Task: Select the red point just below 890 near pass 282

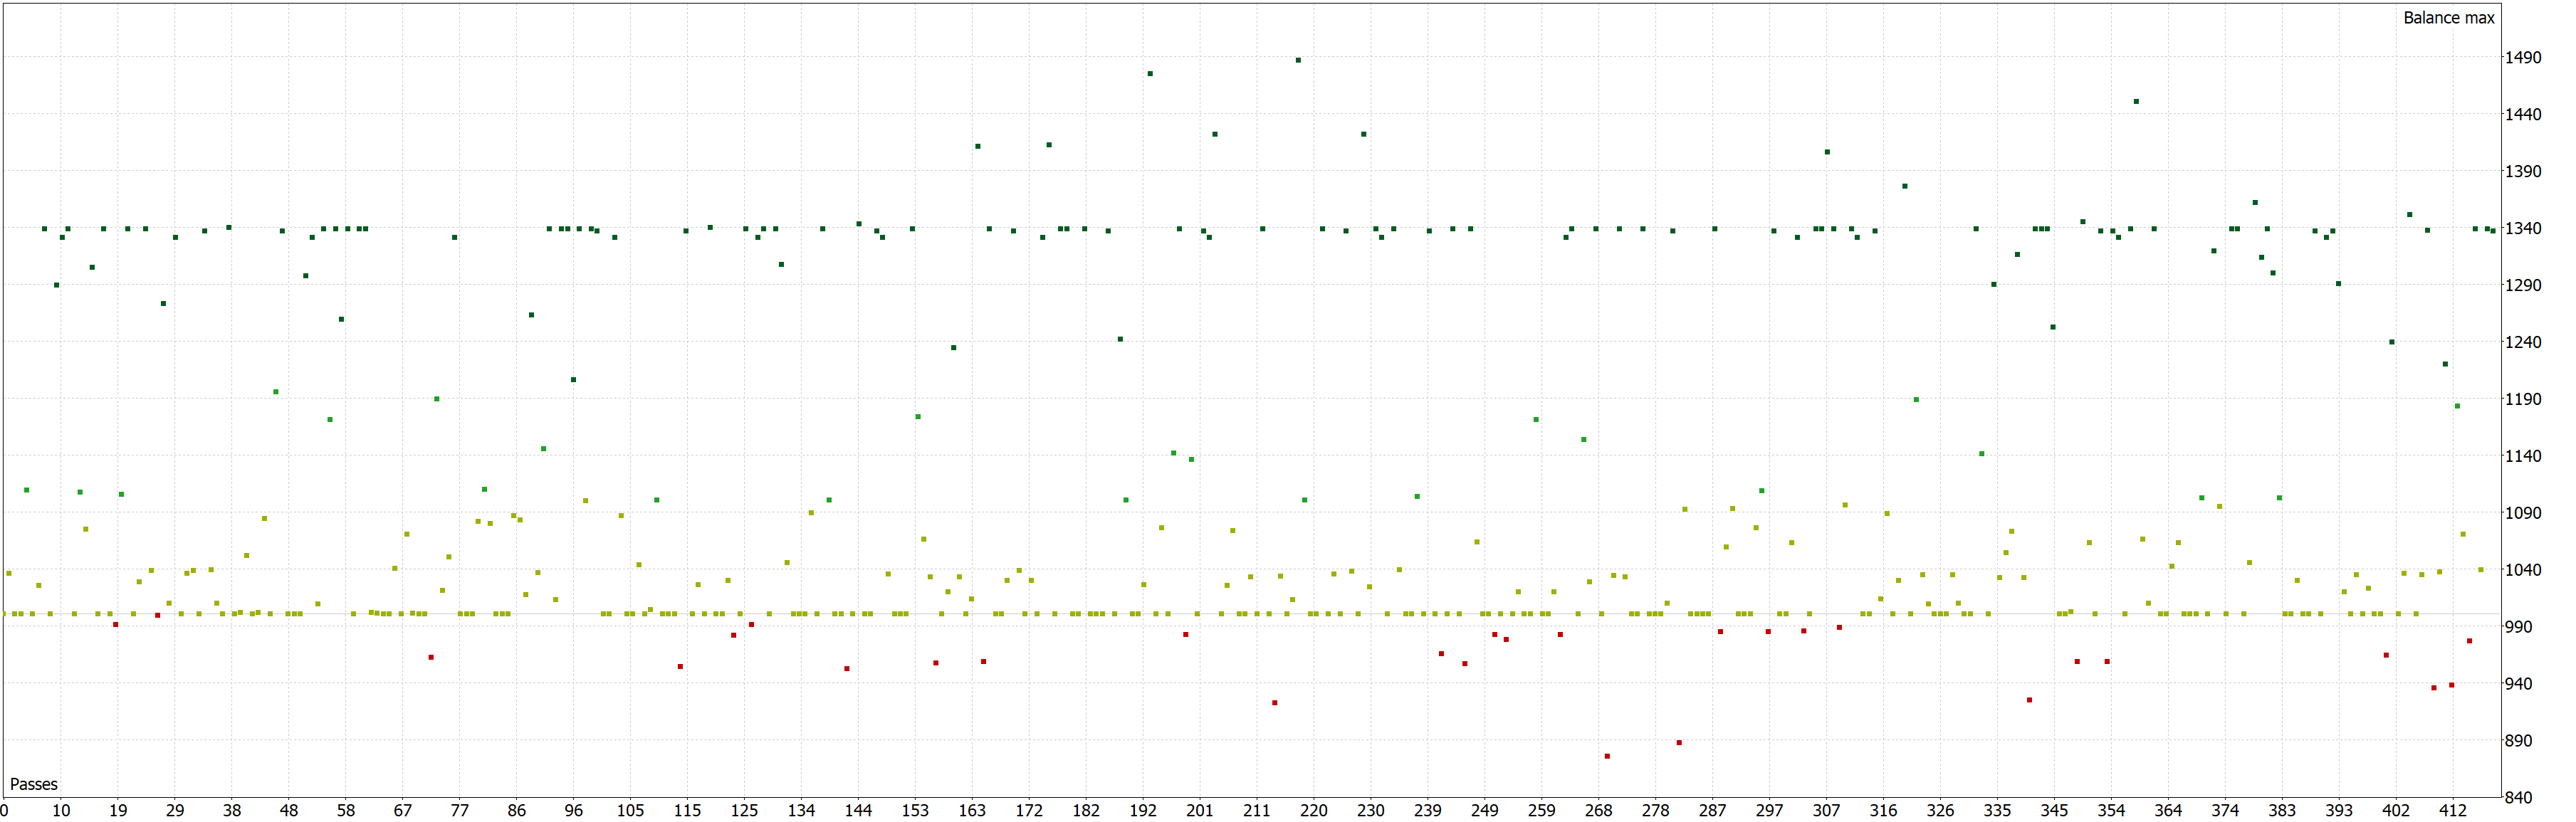Action: tap(1679, 743)
